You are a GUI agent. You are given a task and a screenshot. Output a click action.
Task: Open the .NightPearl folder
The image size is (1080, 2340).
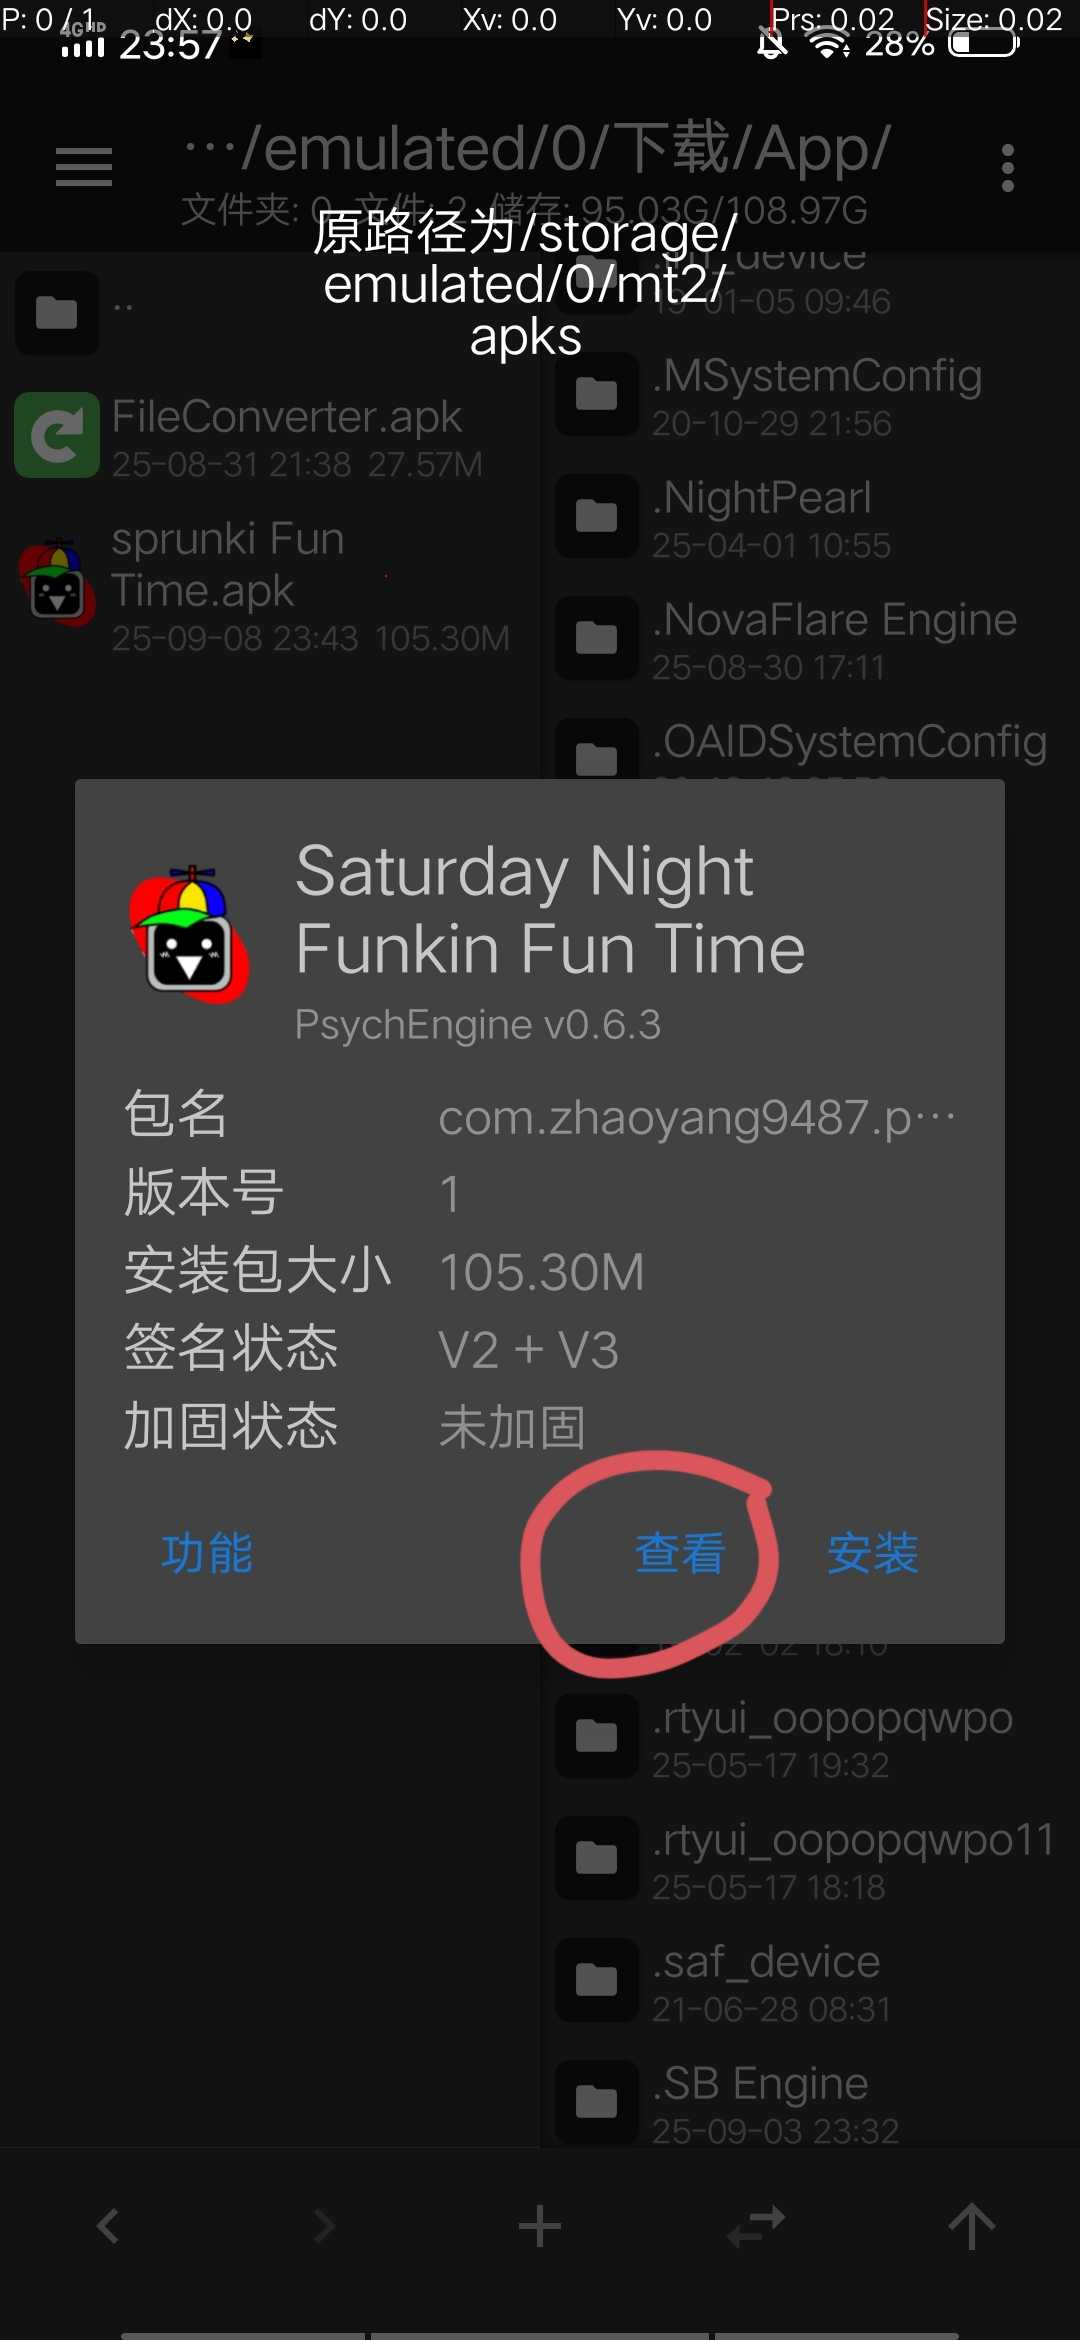click(x=810, y=516)
